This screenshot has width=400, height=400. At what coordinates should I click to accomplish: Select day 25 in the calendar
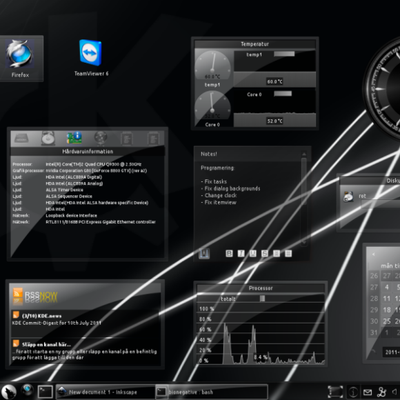point(387,321)
